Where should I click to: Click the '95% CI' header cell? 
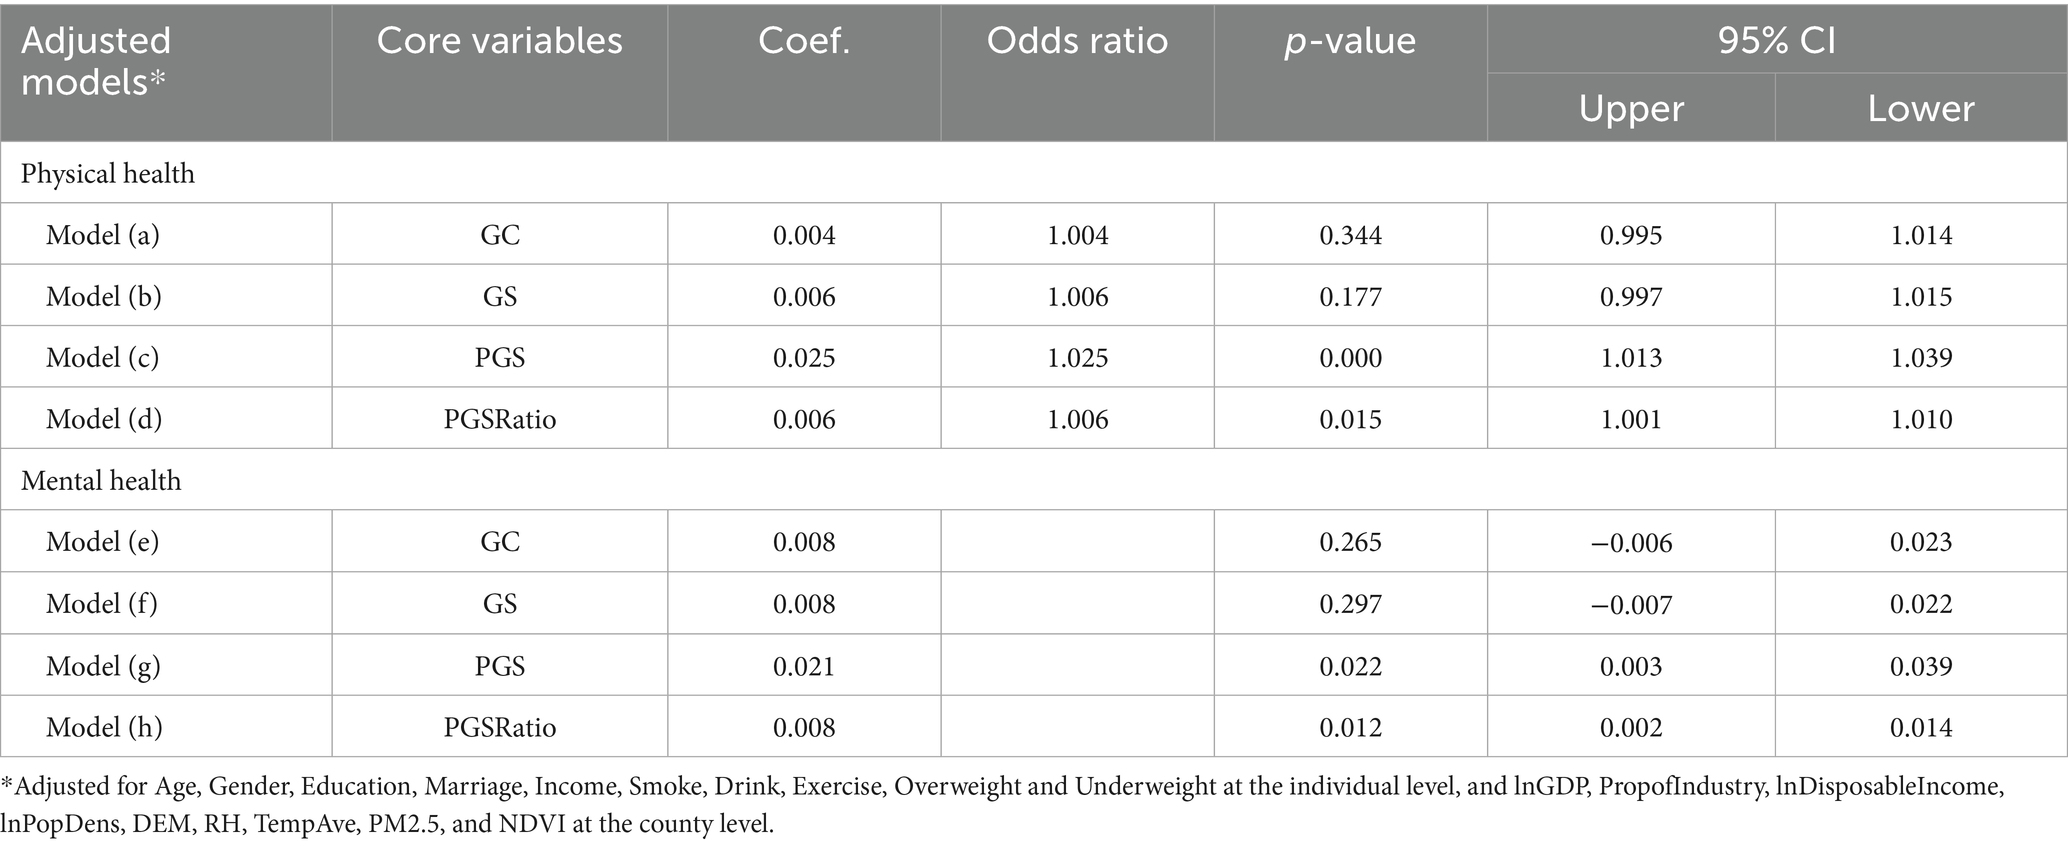point(1776,41)
